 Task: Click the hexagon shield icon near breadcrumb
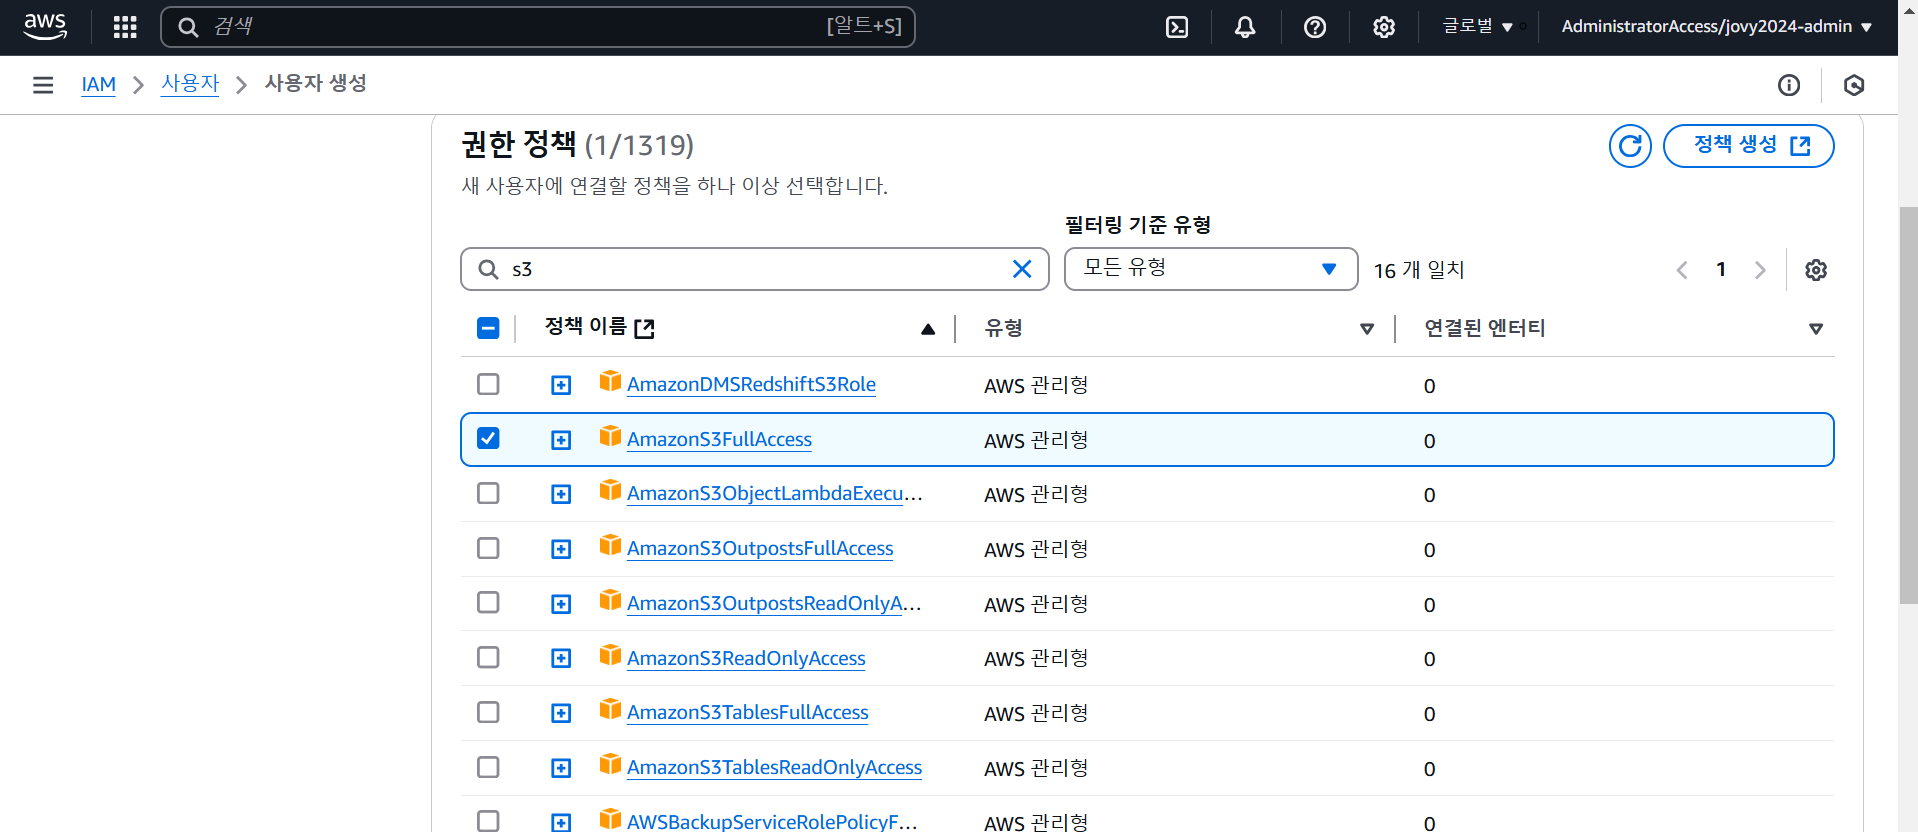1854,85
